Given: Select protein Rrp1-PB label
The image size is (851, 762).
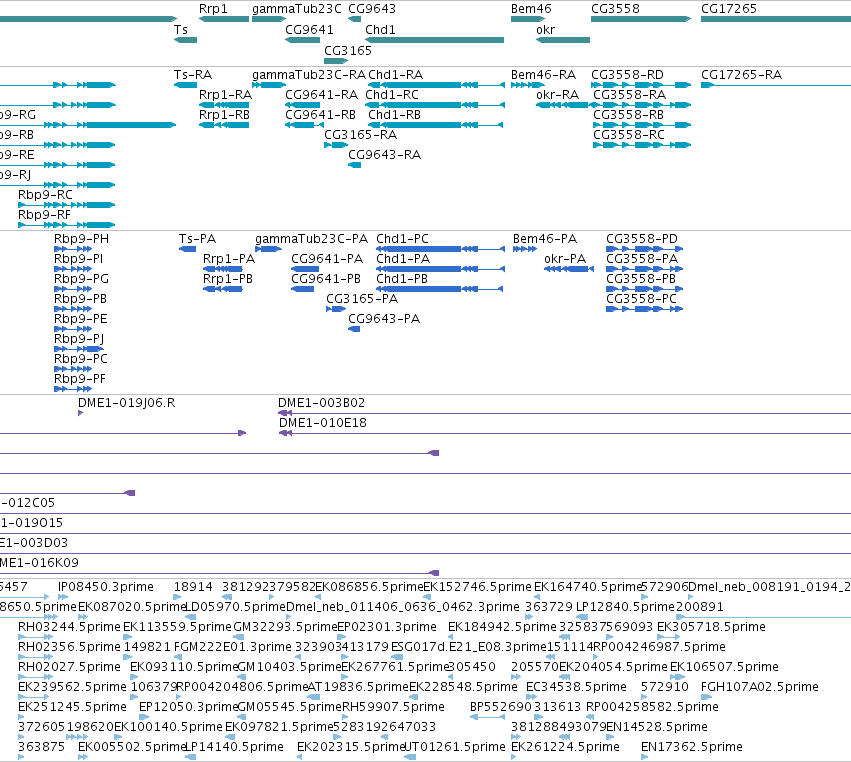Looking at the screenshot, I should (227, 278).
